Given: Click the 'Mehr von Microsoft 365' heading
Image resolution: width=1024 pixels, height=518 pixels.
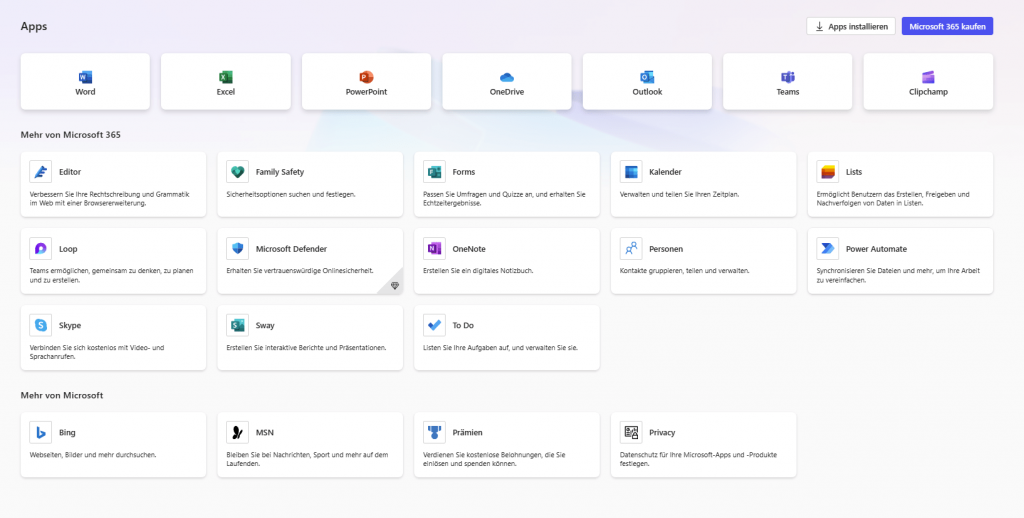Looking at the screenshot, I should (x=71, y=135).
